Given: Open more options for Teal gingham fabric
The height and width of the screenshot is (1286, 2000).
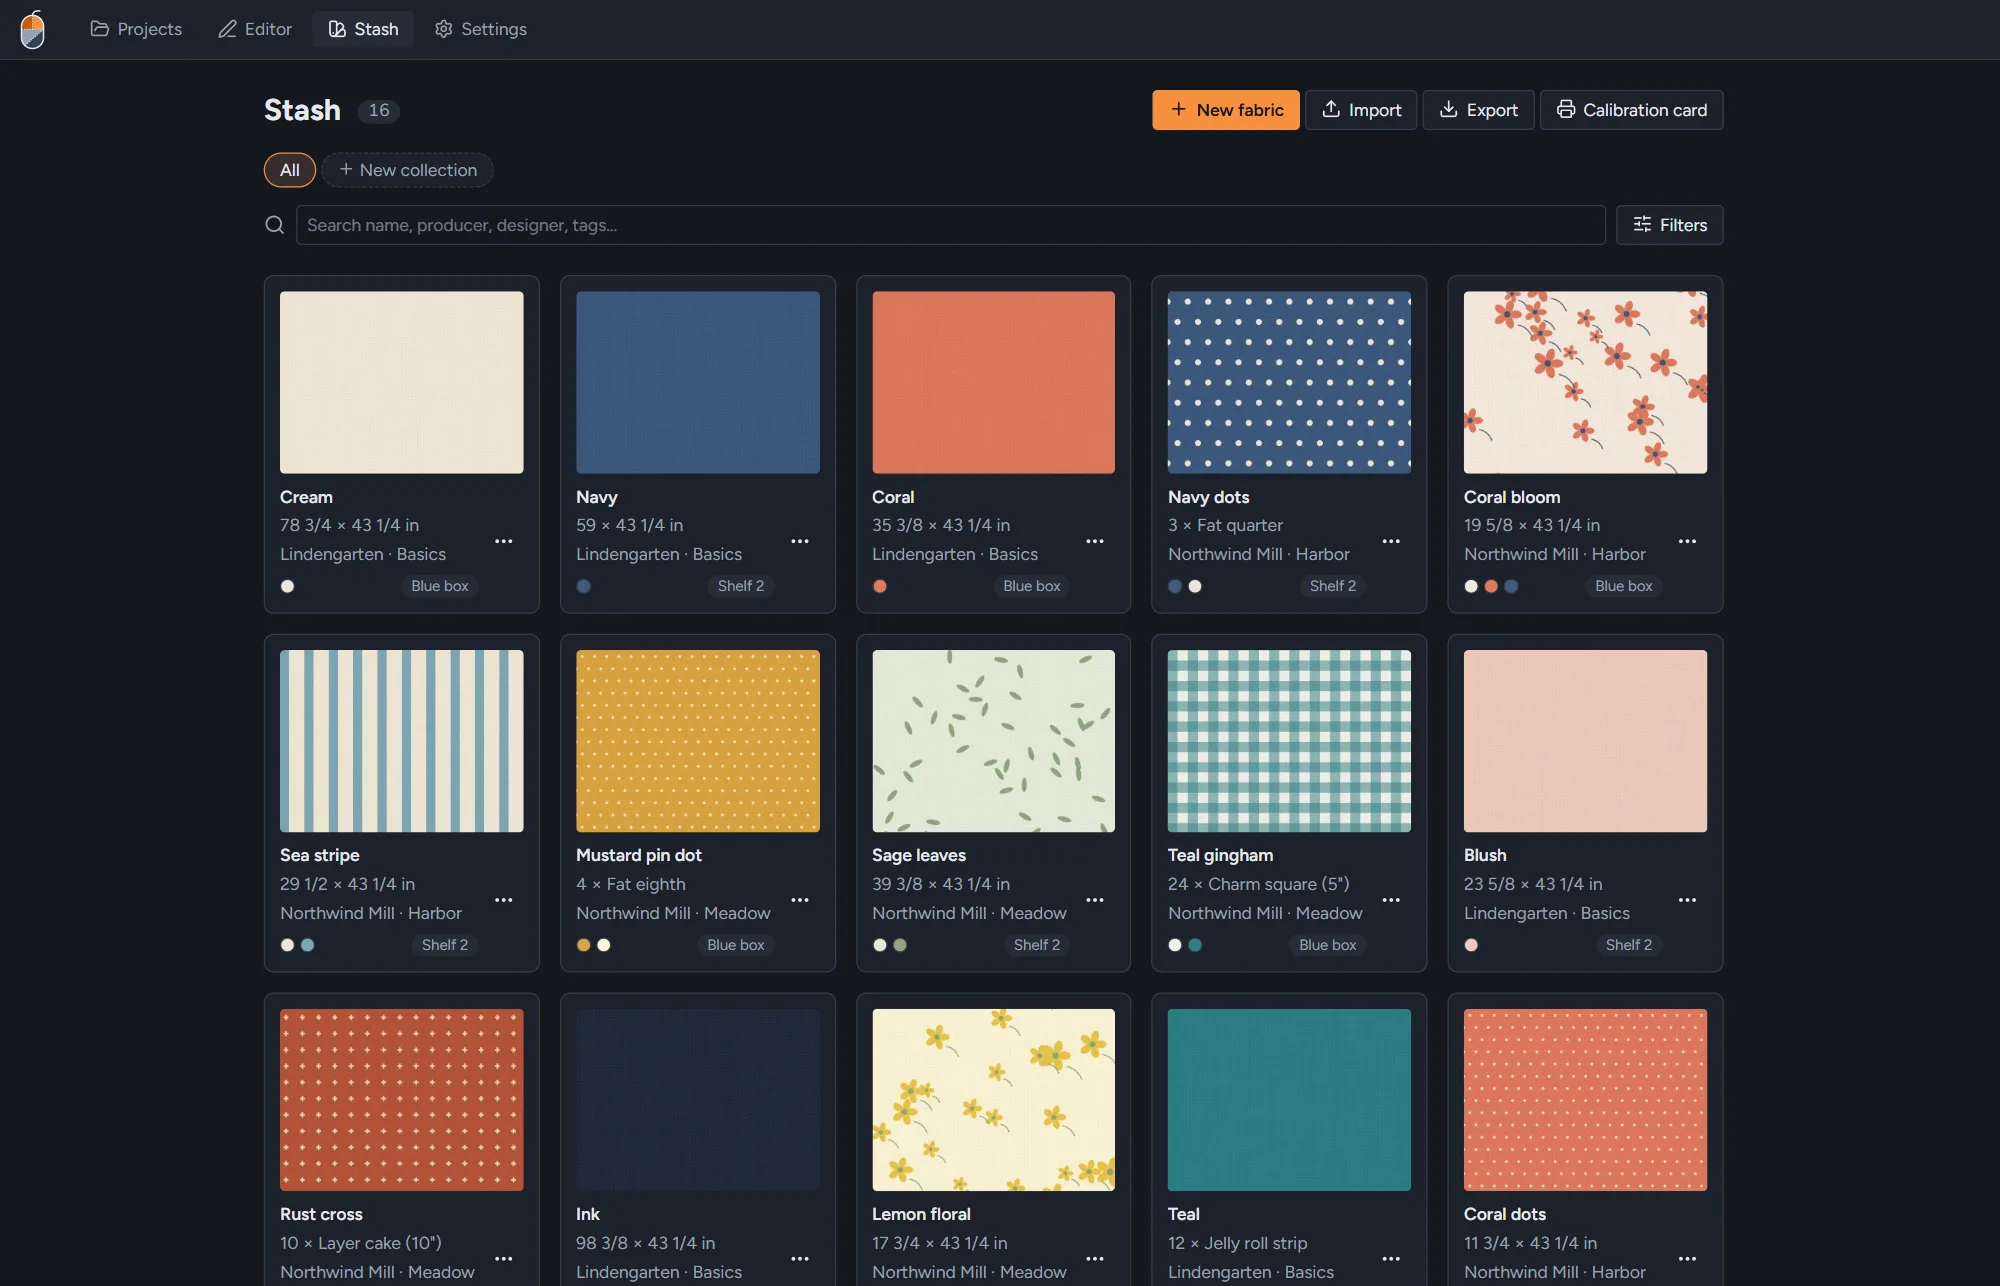Looking at the screenshot, I should click(x=1391, y=900).
